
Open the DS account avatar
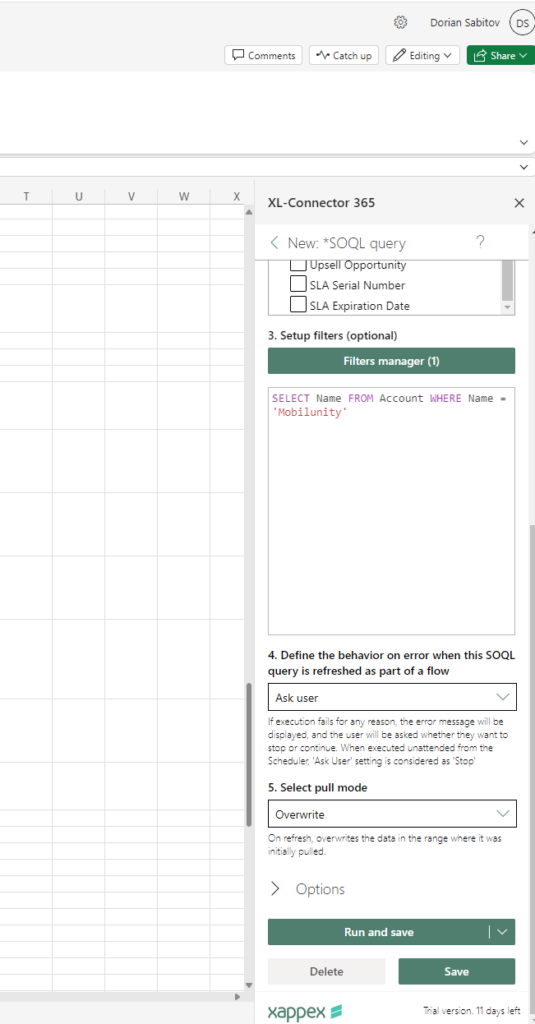[x=521, y=23]
